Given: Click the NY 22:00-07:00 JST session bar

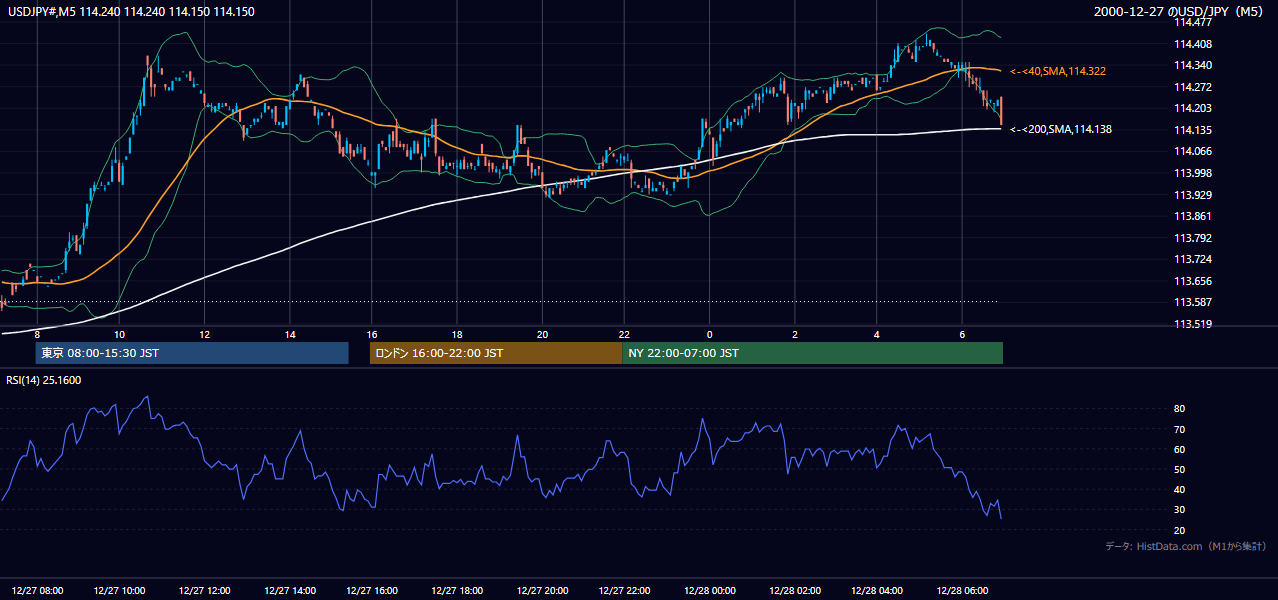Looking at the screenshot, I should [x=812, y=353].
